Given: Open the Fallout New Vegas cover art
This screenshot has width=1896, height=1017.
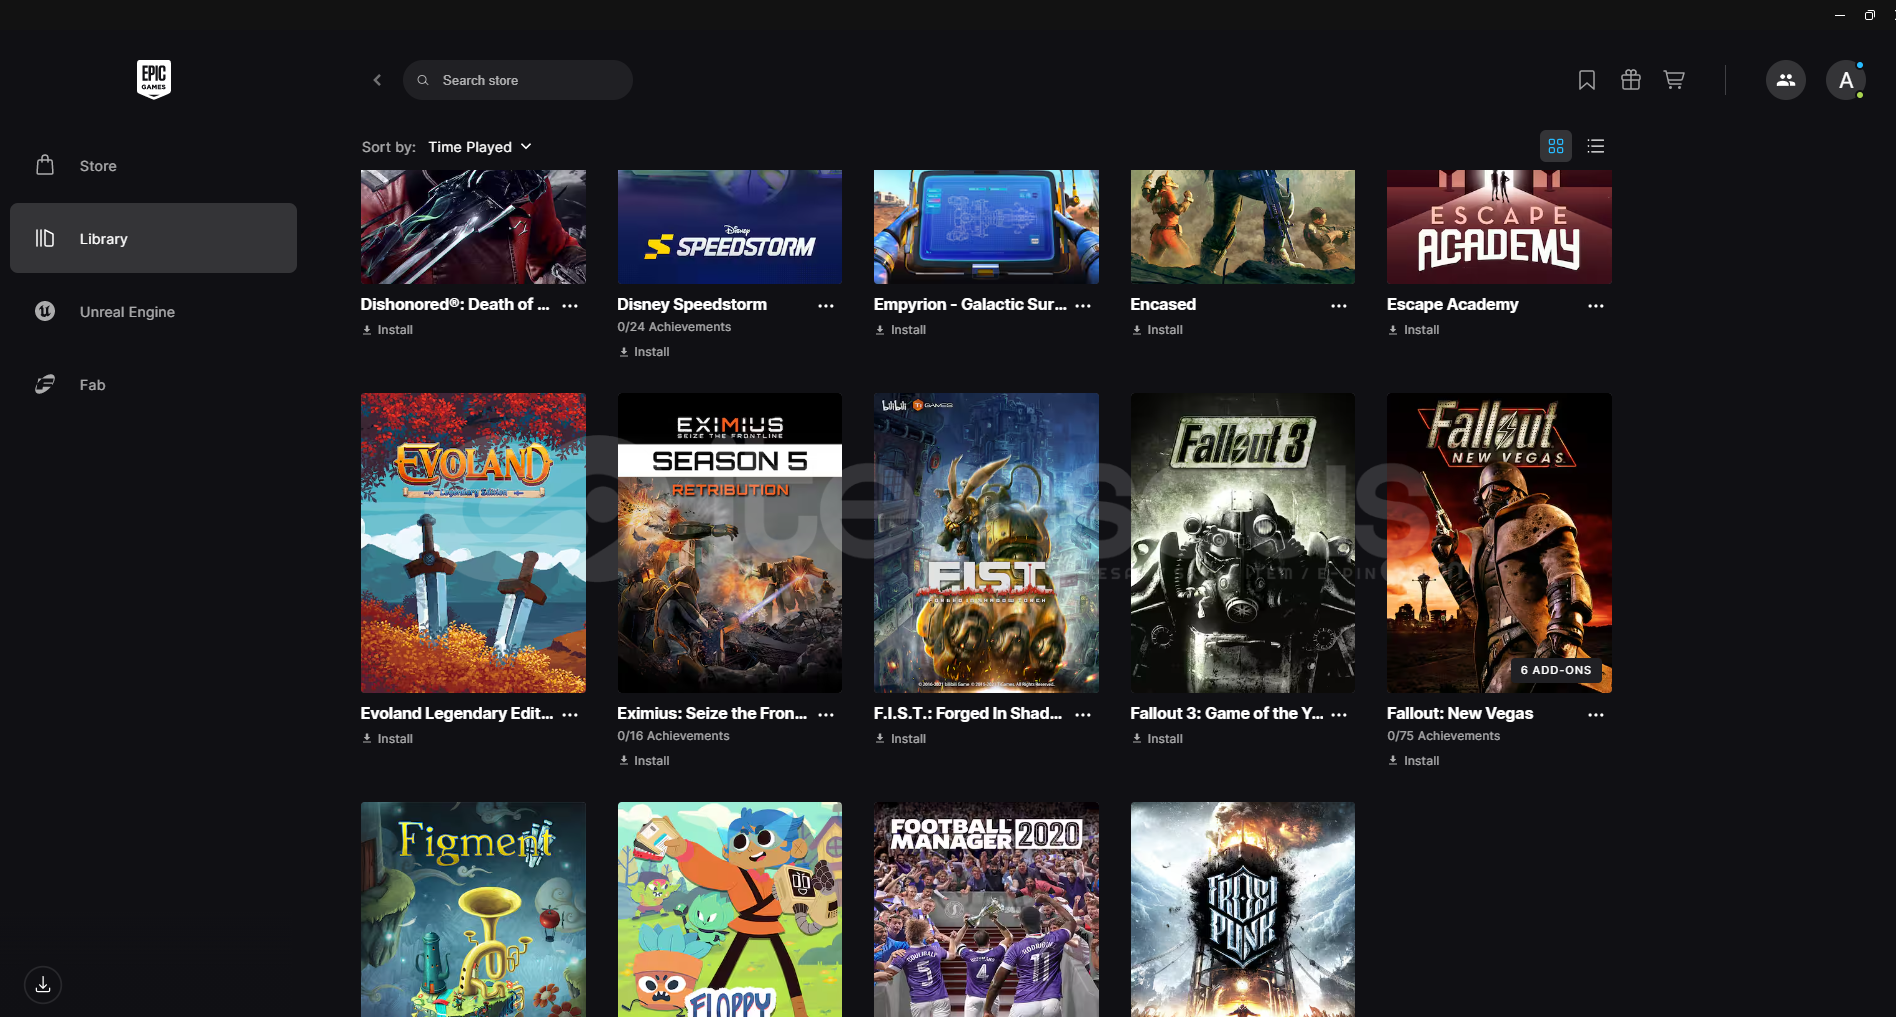Looking at the screenshot, I should click(x=1499, y=543).
